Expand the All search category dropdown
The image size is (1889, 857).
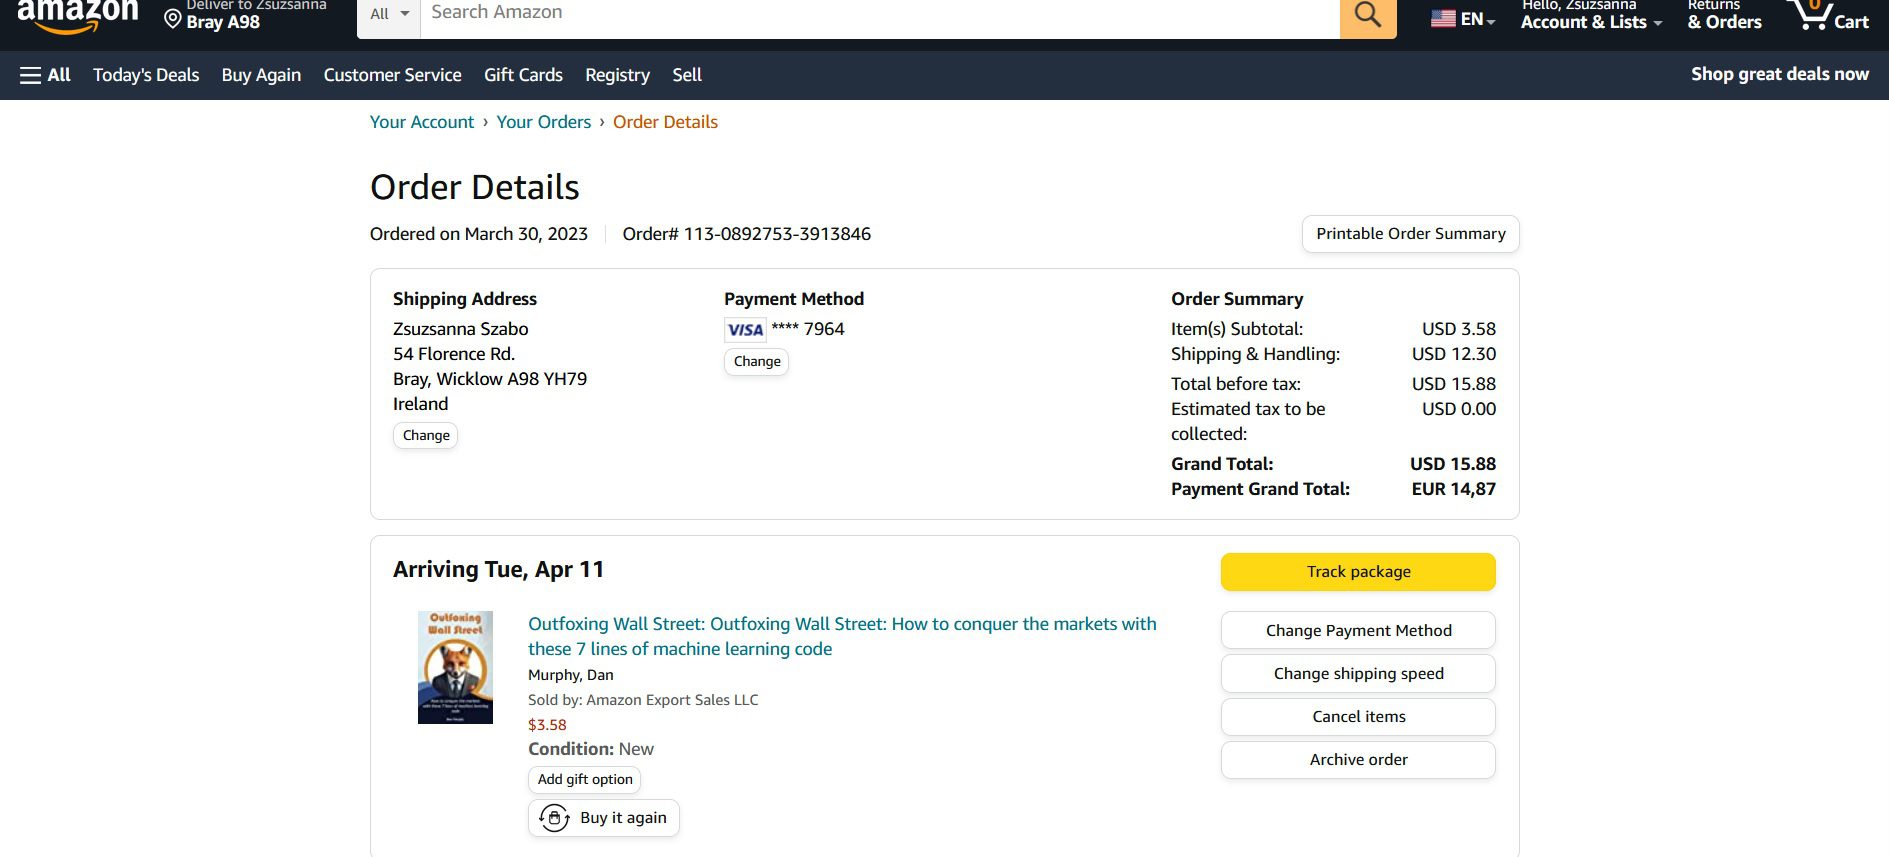pyautogui.click(x=389, y=15)
